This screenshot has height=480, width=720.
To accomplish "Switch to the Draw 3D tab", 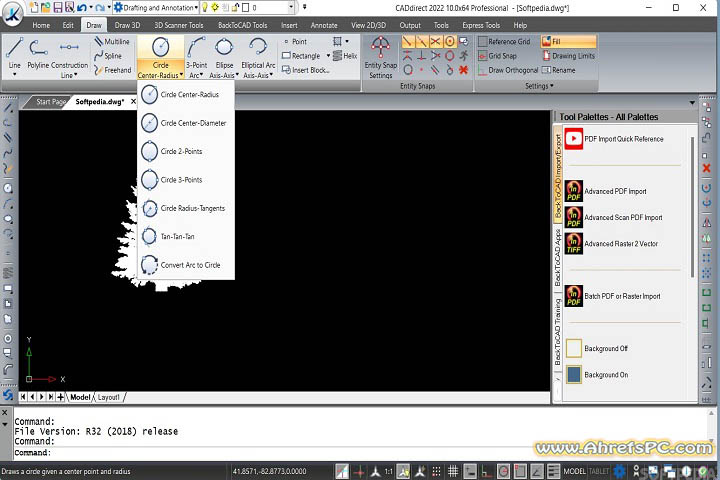I will click(127, 25).
